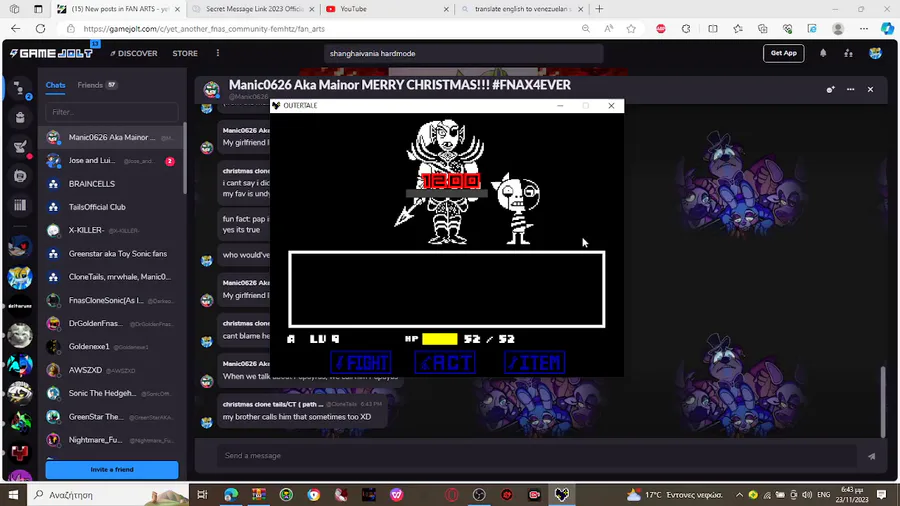
Task: Click the chat messages scrollbar
Action: pyautogui.click(x=883, y=403)
